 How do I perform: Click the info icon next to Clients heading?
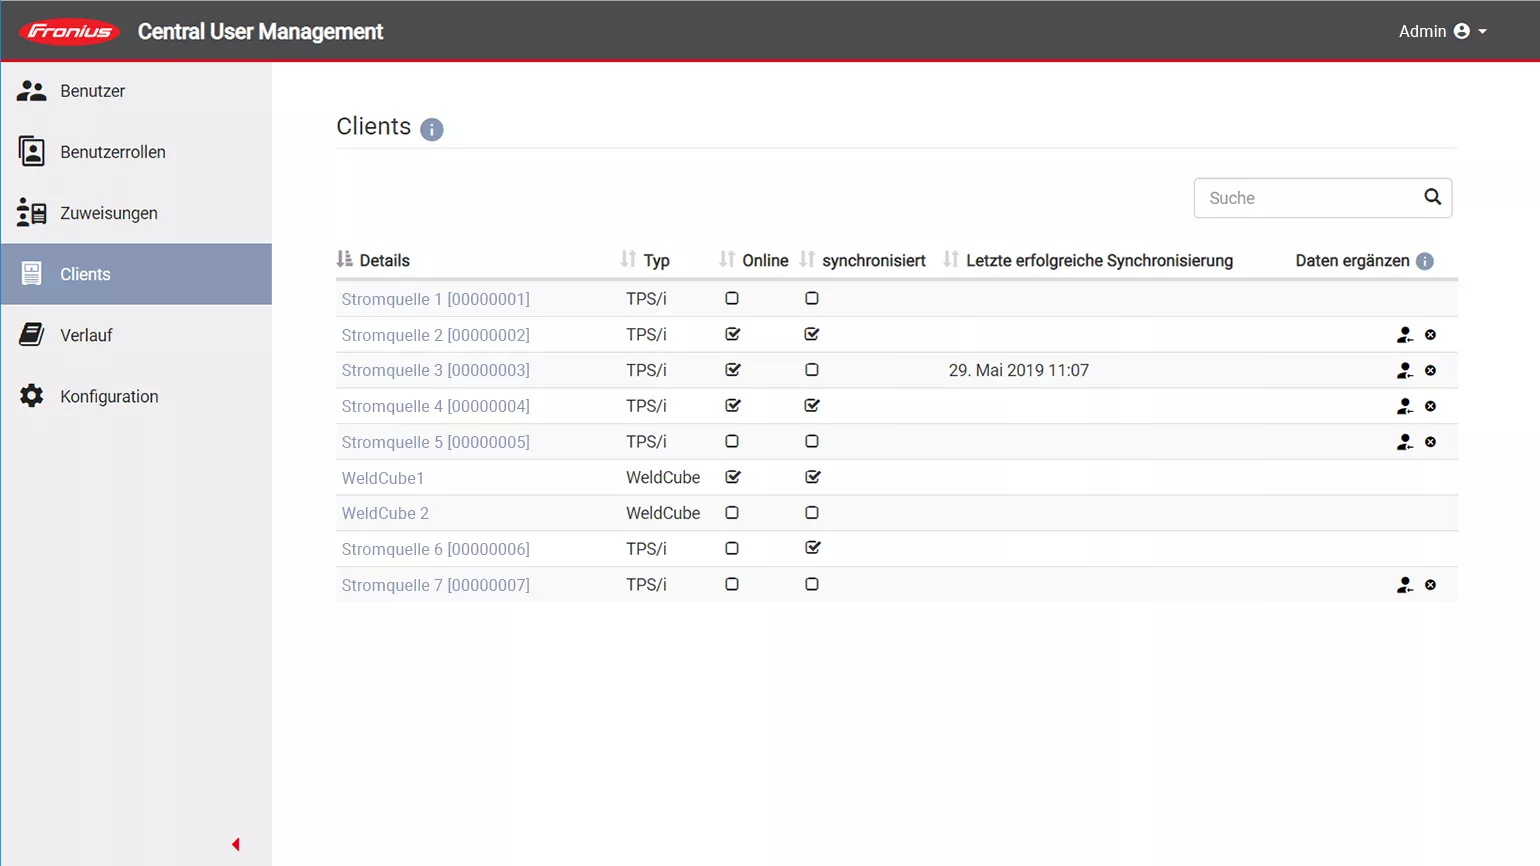click(x=431, y=129)
